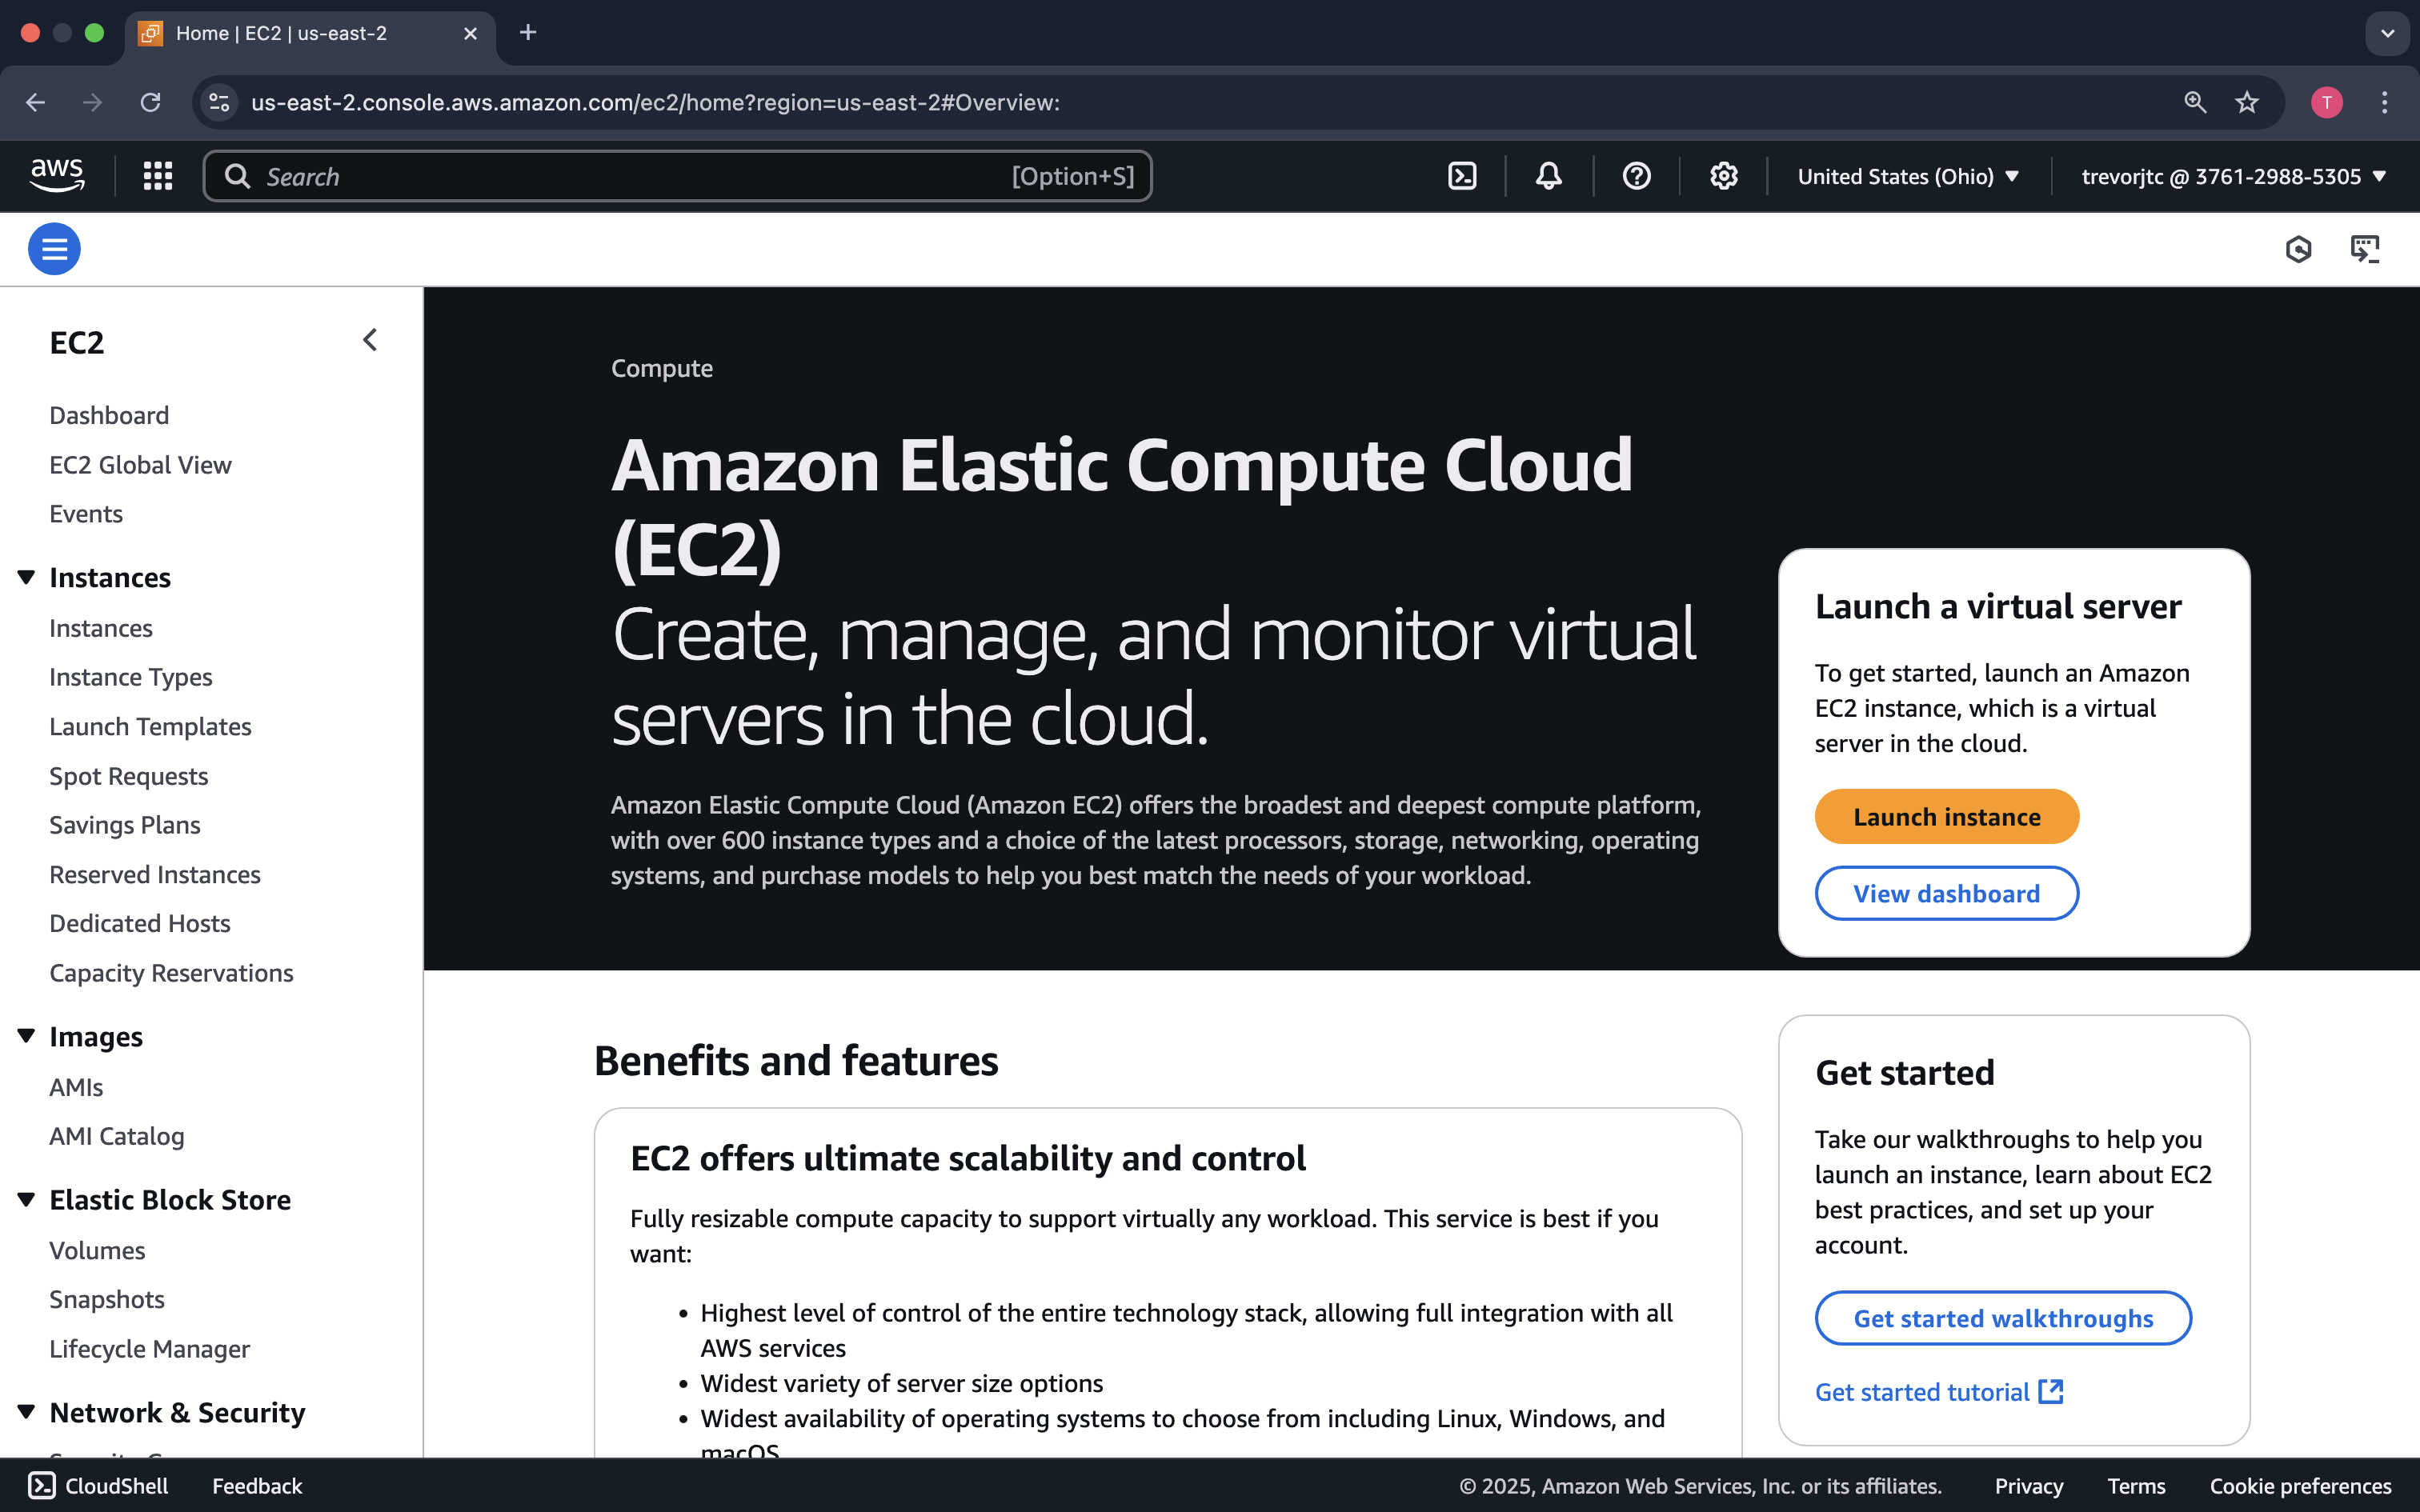Open the settings gear in the header
Screen dimensions: 2420x1512
pos(1722,175)
